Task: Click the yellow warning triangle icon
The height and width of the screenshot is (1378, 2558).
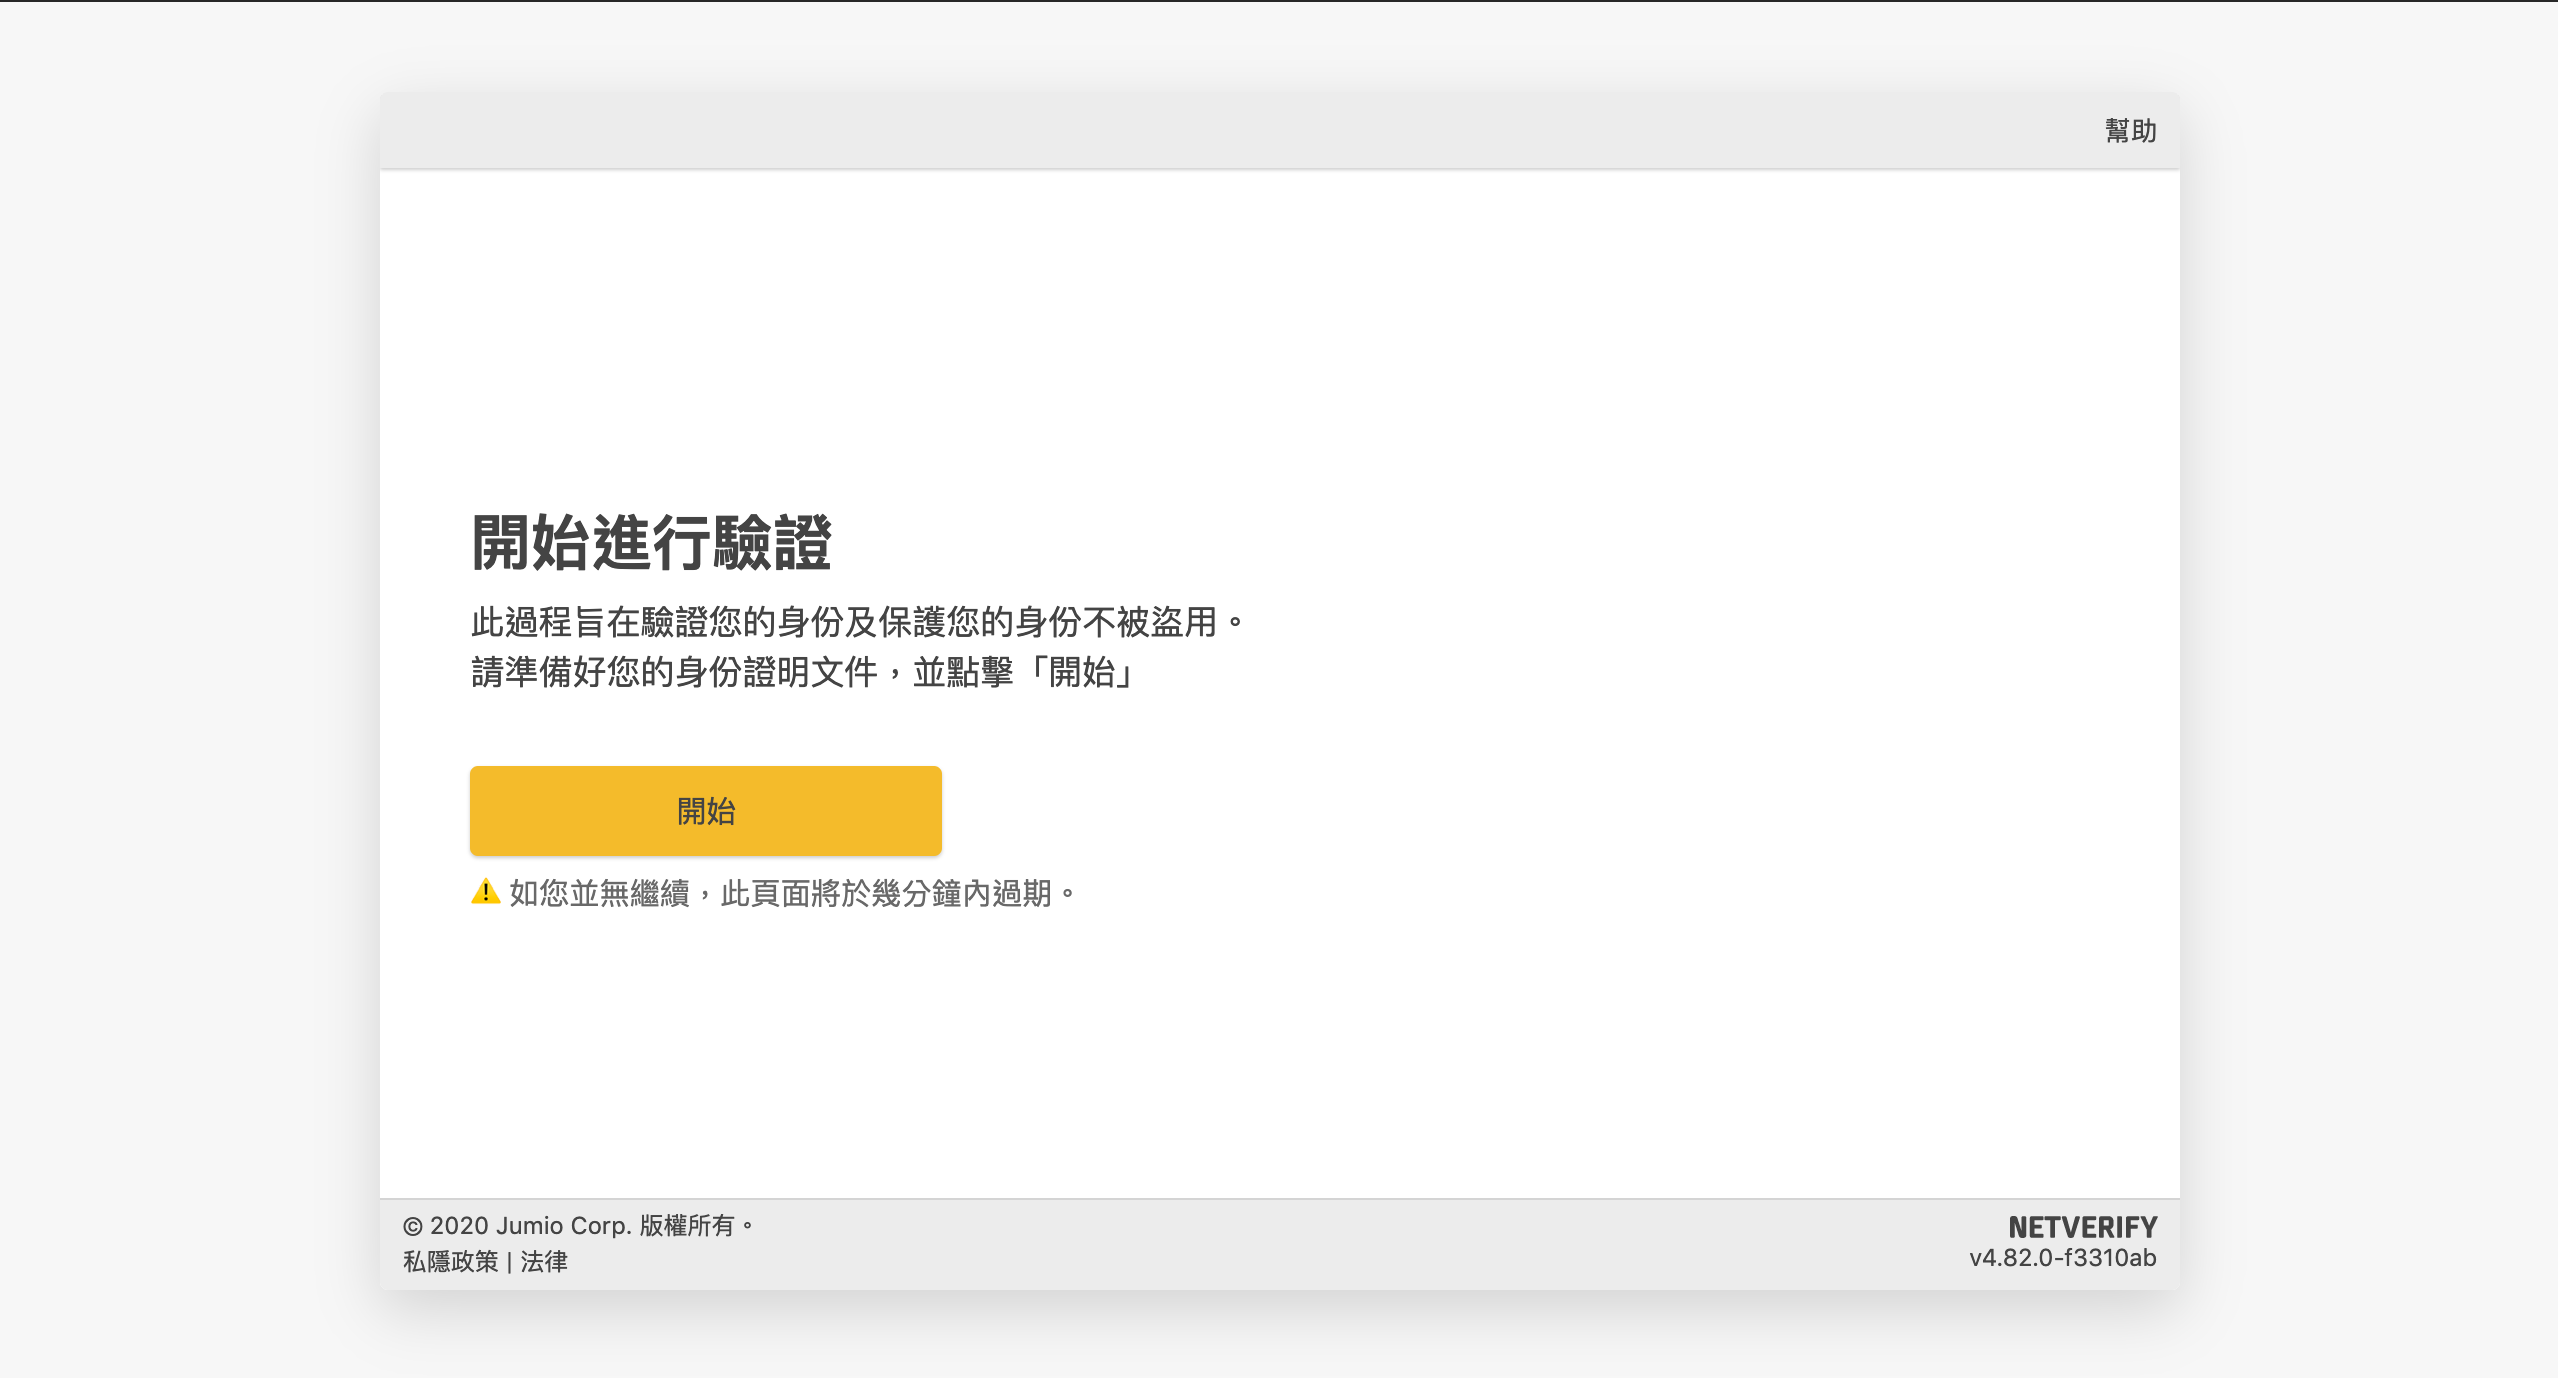Action: (485, 892)
